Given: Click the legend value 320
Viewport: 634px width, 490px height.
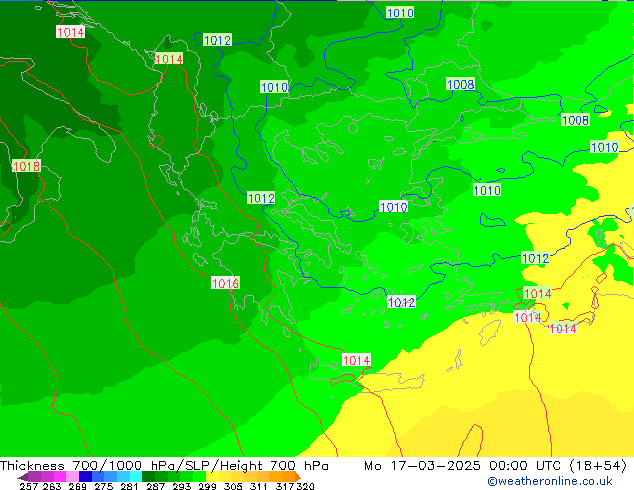Looking at the screenshot, I should tap(306, 486).
